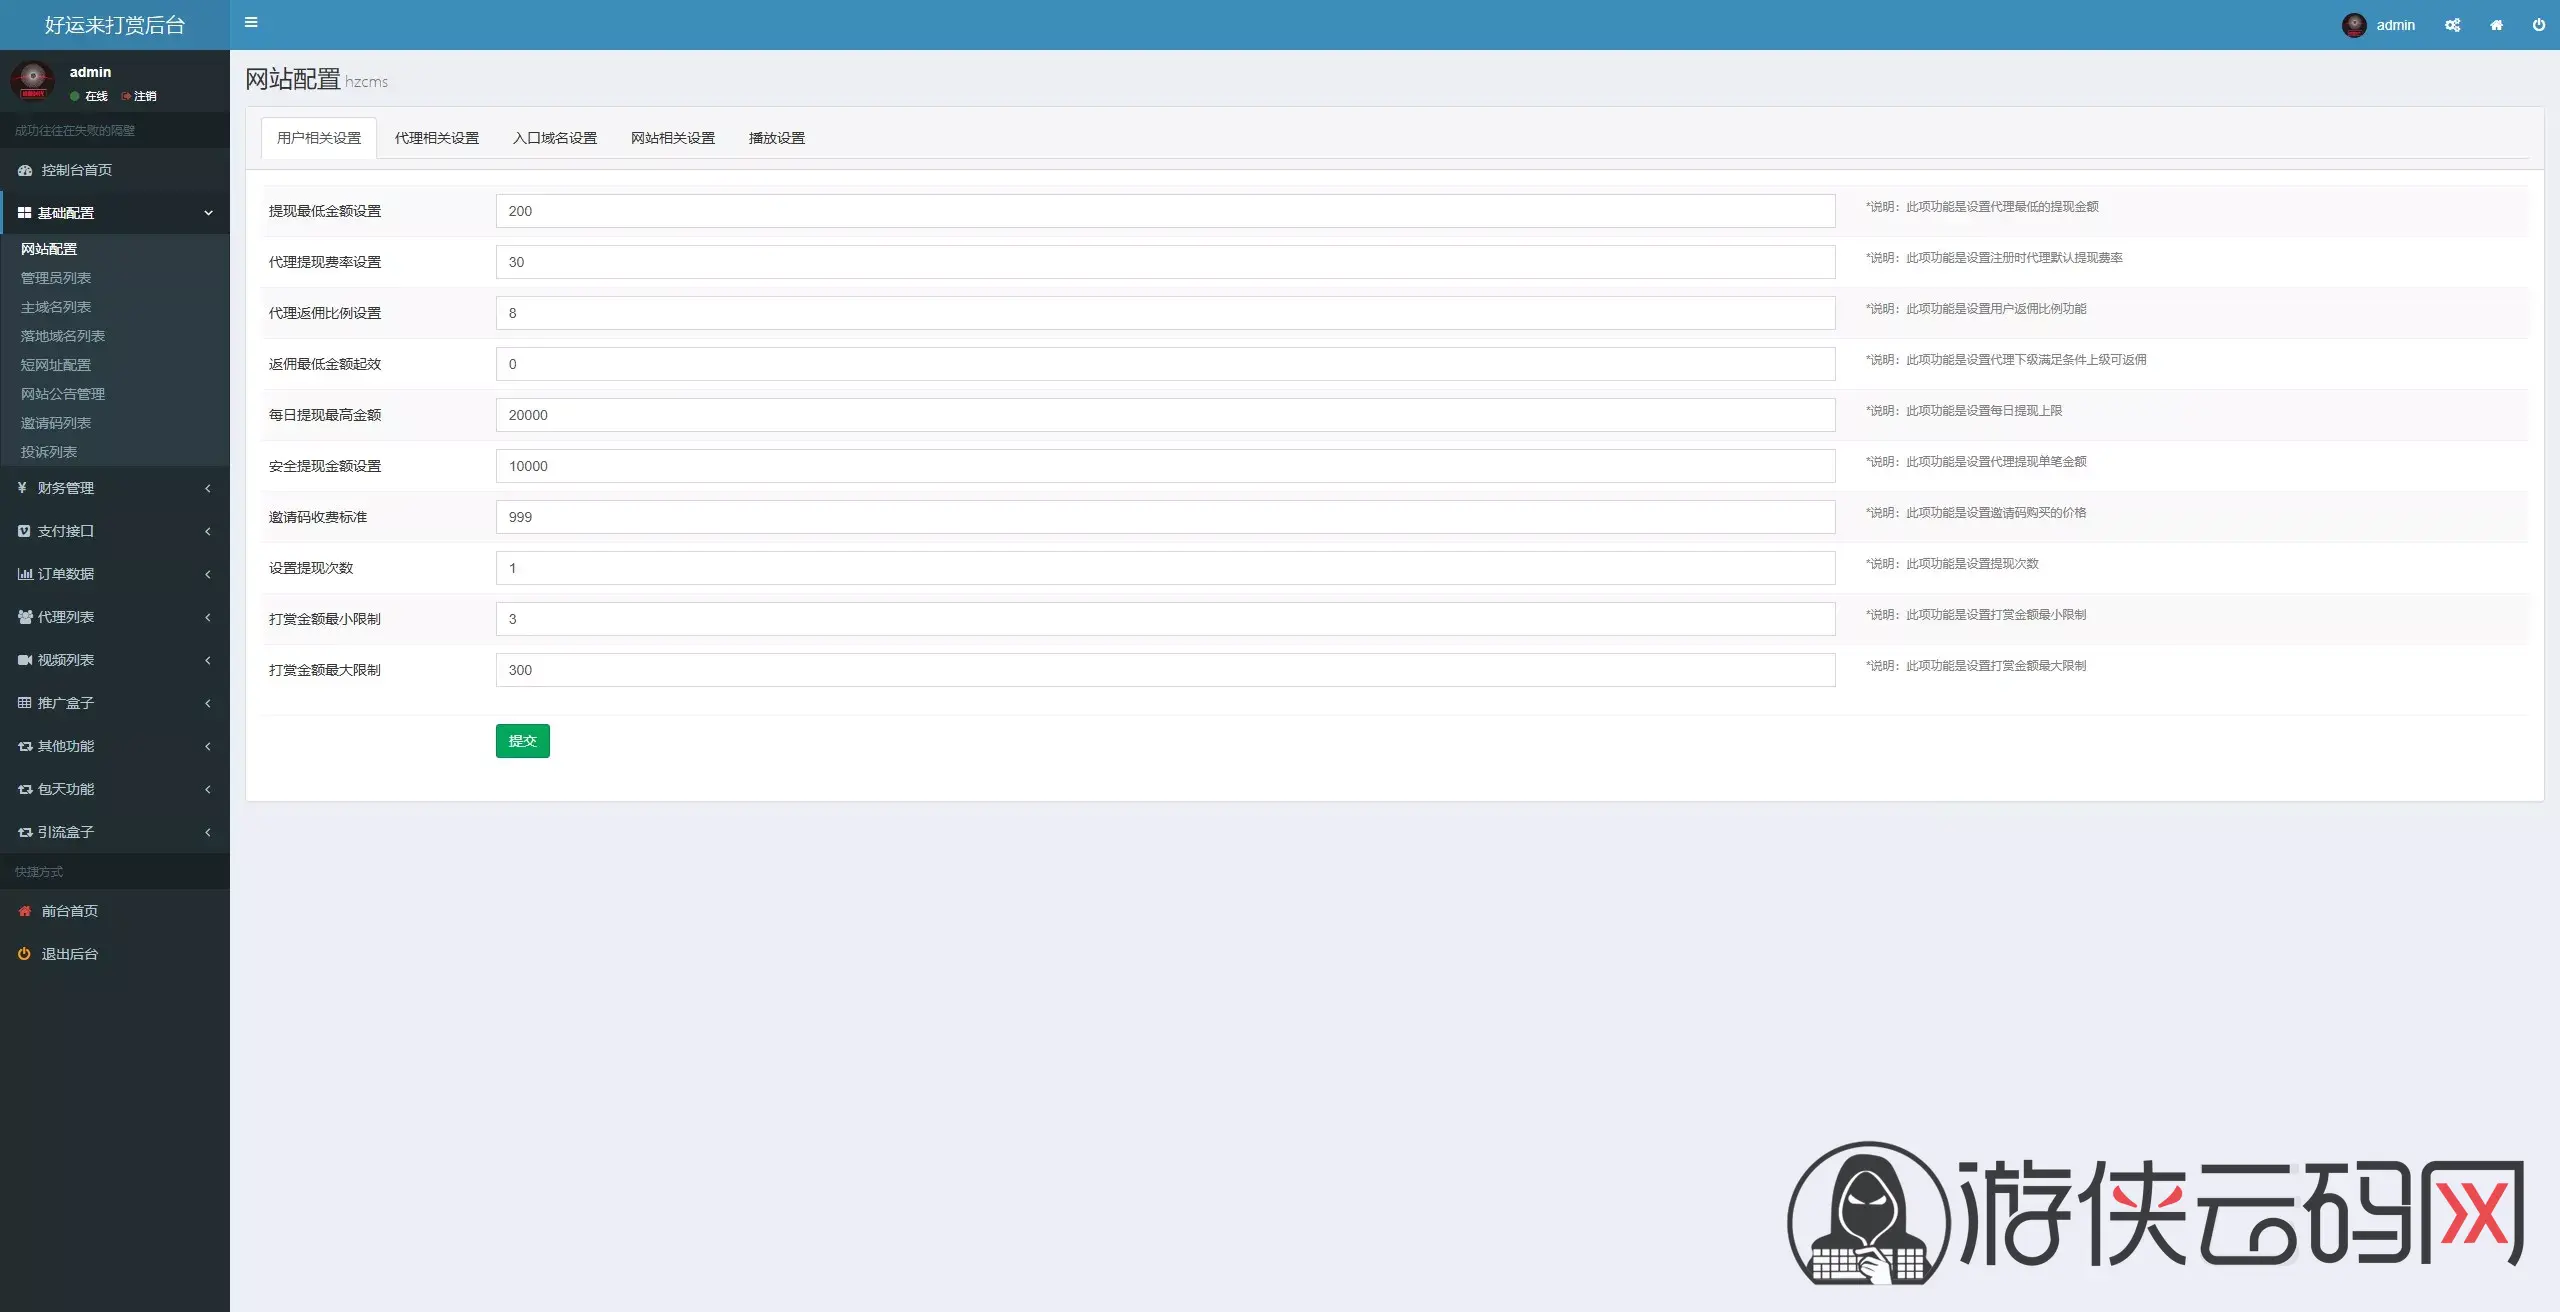Click the bar chart icon beside 订单数据

pyautogui.click(x=25, y=574)
